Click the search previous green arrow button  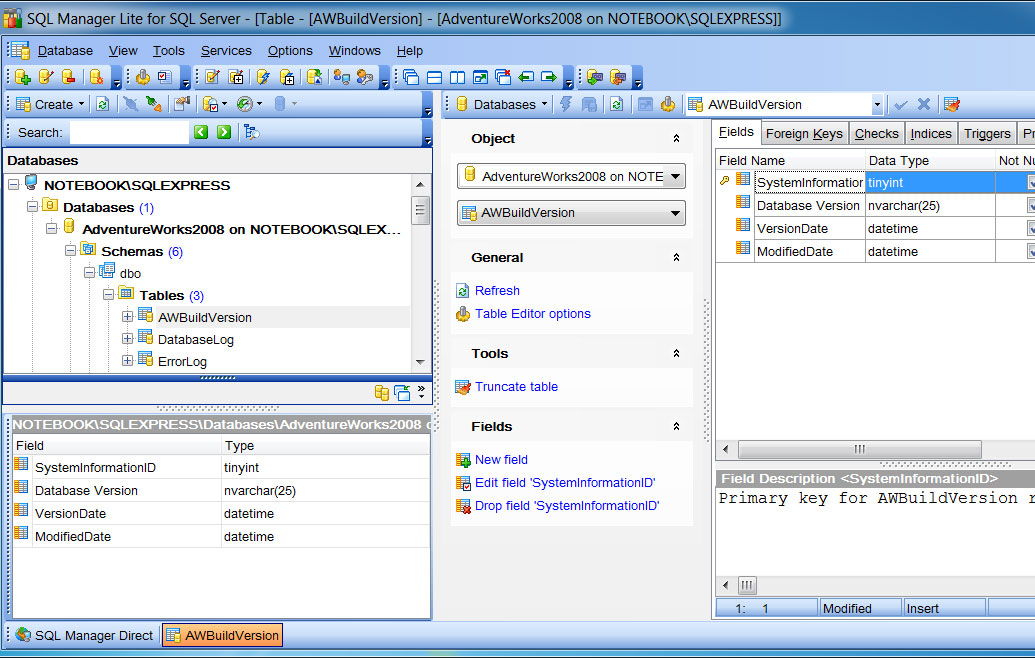click(201, 132)
